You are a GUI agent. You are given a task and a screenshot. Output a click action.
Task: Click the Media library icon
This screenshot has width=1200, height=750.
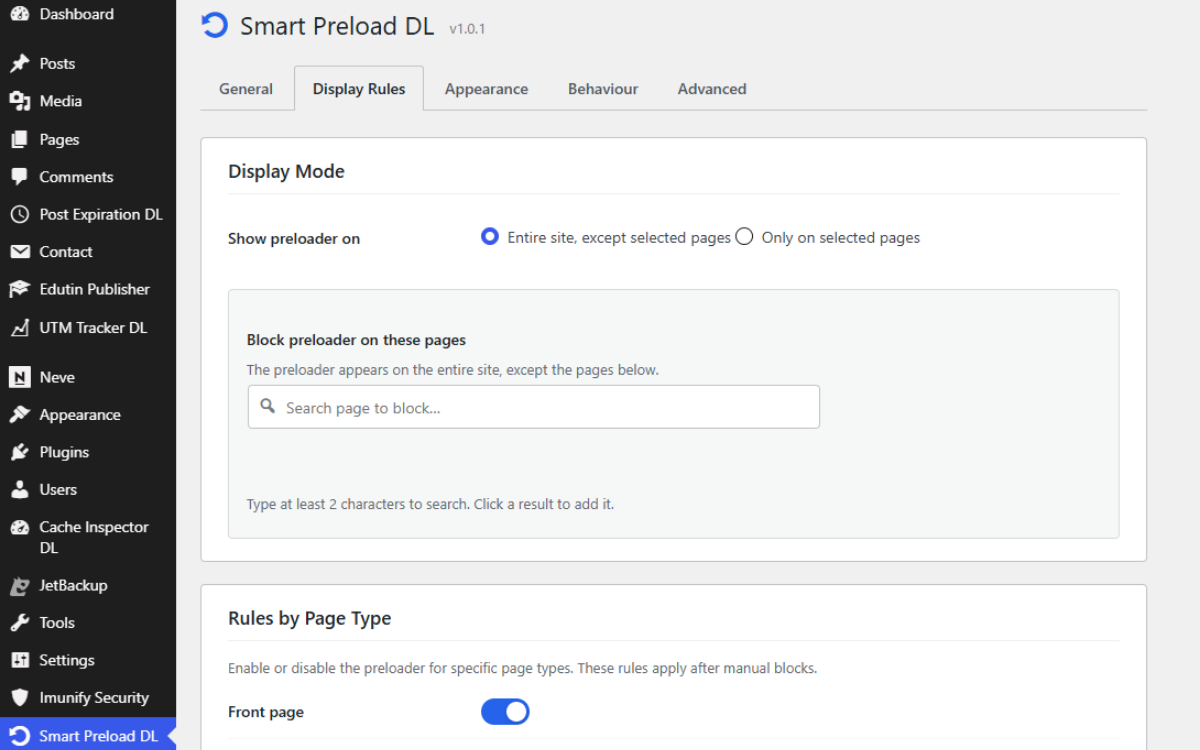(19, 101)
